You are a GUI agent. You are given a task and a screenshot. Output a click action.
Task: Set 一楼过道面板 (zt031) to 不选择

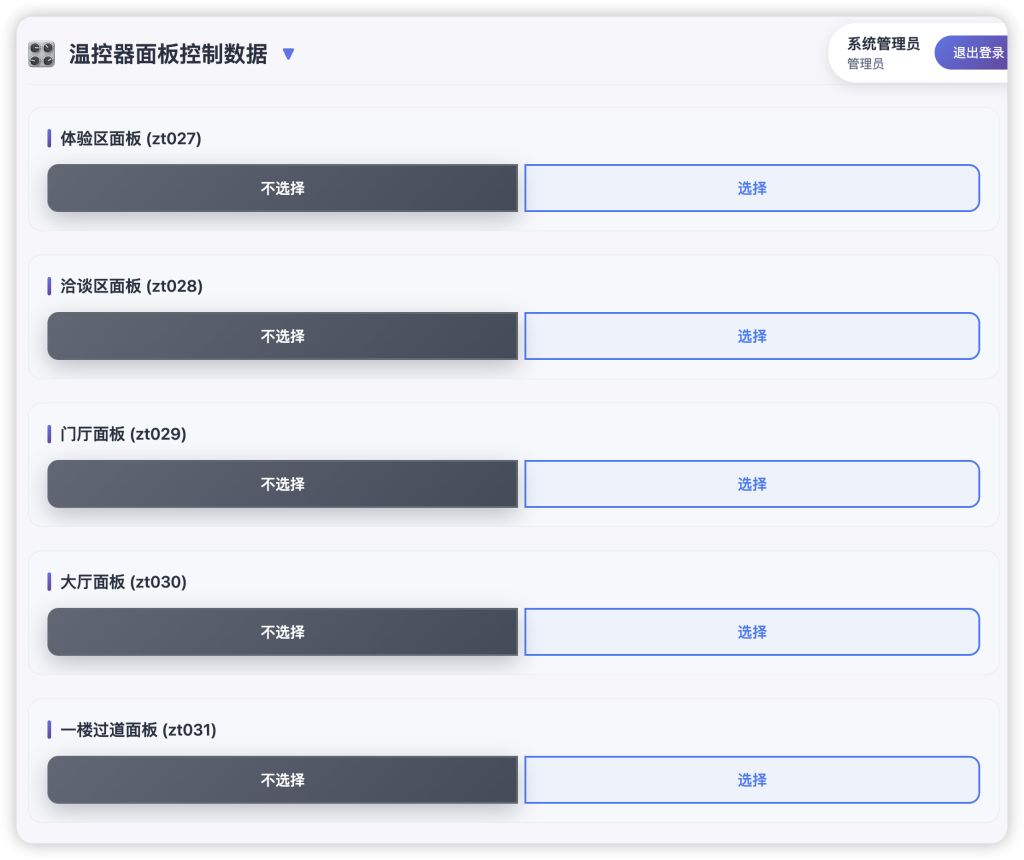point(282,780)
